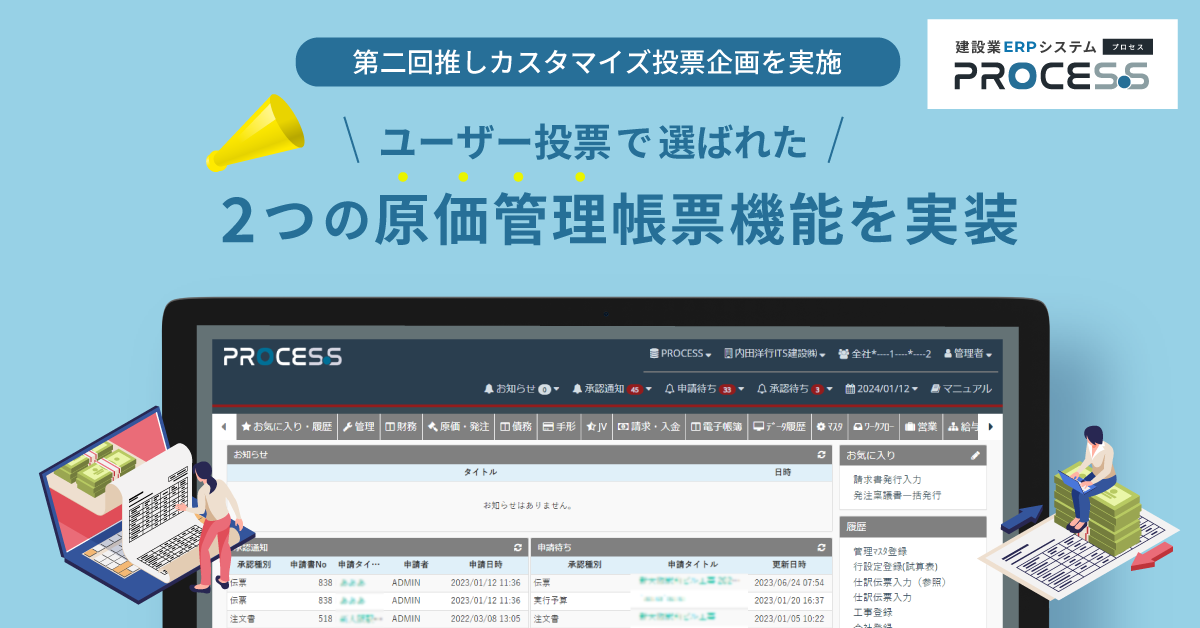Open the お知らせ bell notifications

(x=522, y=388)
